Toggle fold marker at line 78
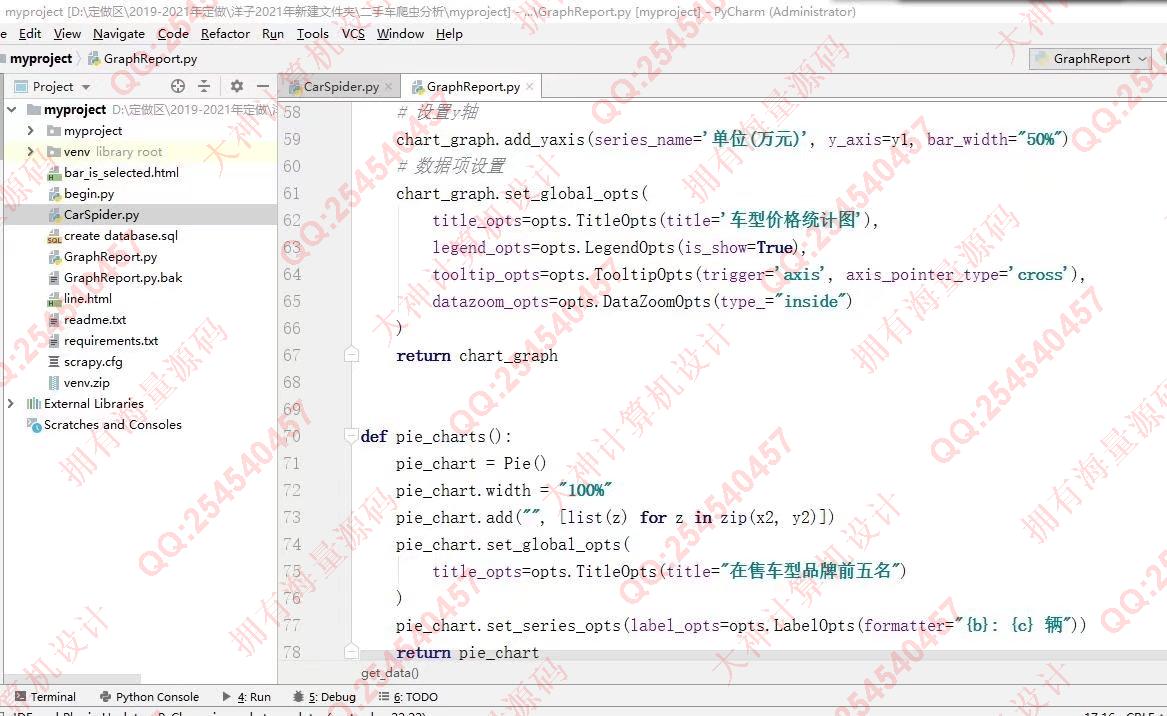Image resolution: width=1167 pixels, height=716 pixels. pyautogui.click(x=351, y=652)
